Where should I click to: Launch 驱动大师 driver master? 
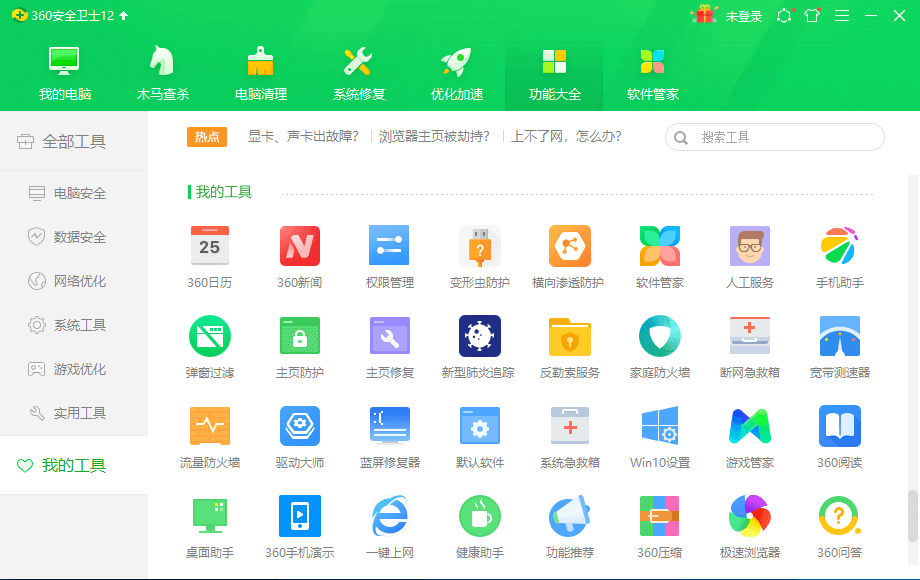click(x=300, y=437)
